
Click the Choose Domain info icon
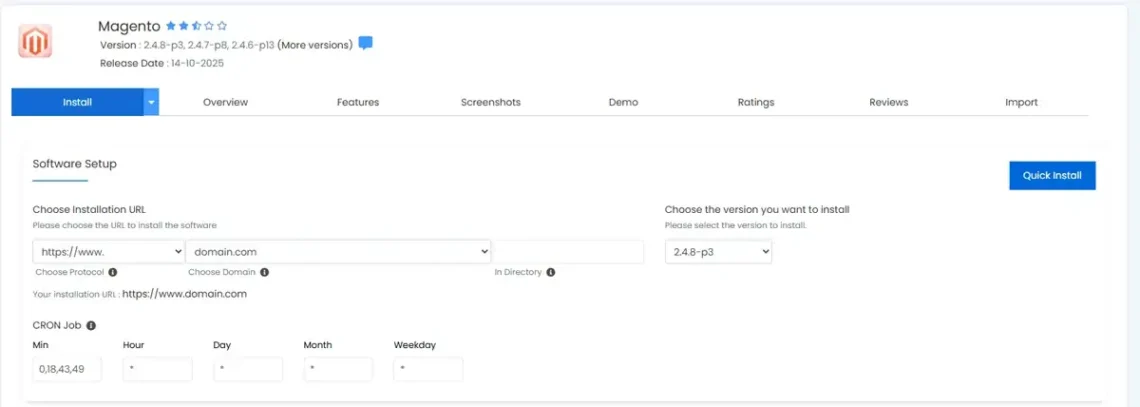click(x=265, y=272)
